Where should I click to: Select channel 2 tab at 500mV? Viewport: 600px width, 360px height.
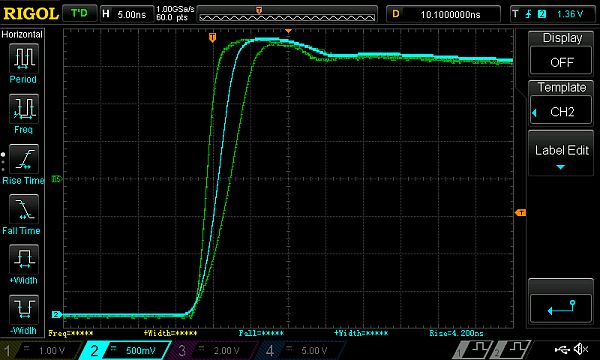126,350
